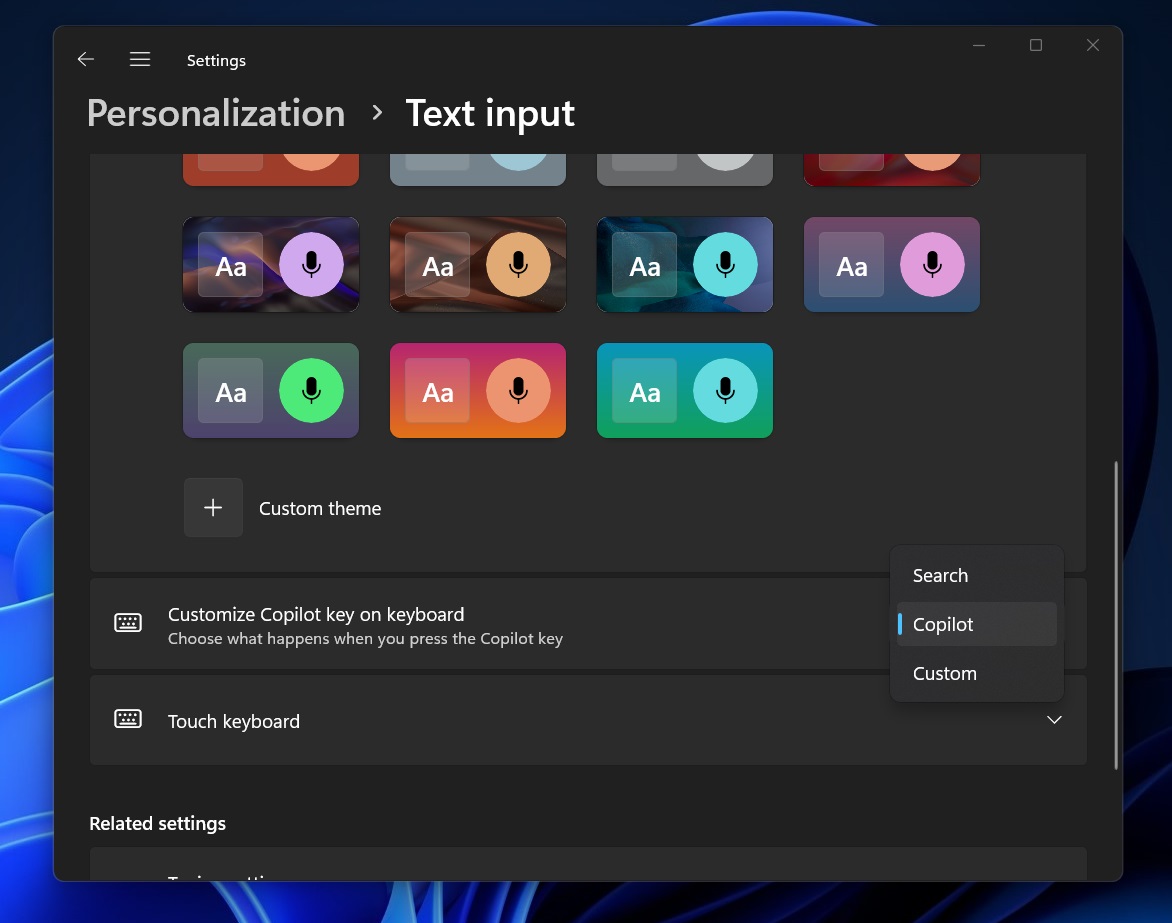Click the purple microphone theme icon
This screenshot has height=923, width=1172.
coord(311,265)
